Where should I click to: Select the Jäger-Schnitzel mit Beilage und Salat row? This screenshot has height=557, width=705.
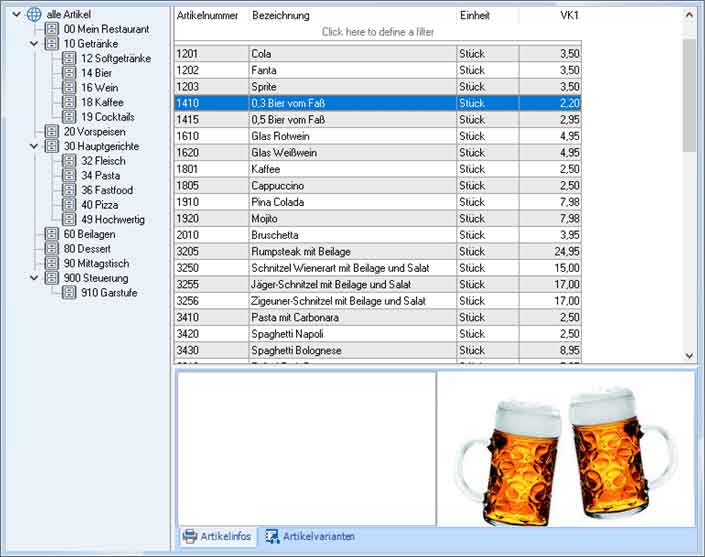[x=378, y=285]
